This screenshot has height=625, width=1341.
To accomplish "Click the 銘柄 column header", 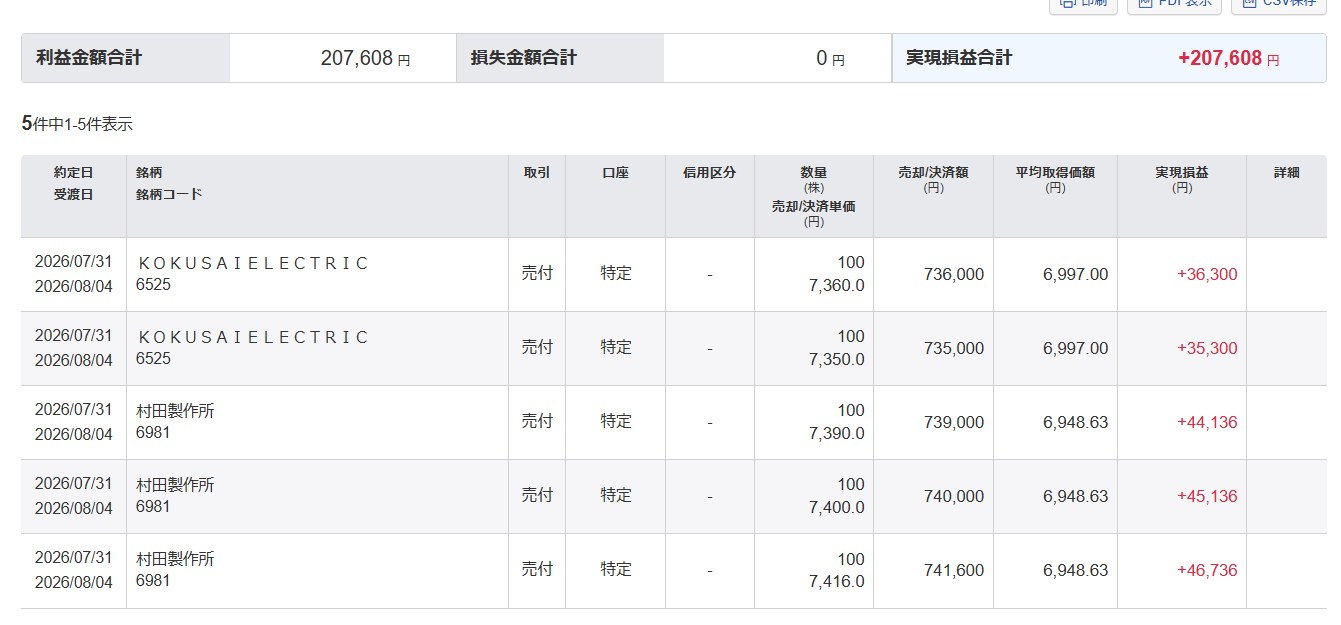I will pos(149,173).
